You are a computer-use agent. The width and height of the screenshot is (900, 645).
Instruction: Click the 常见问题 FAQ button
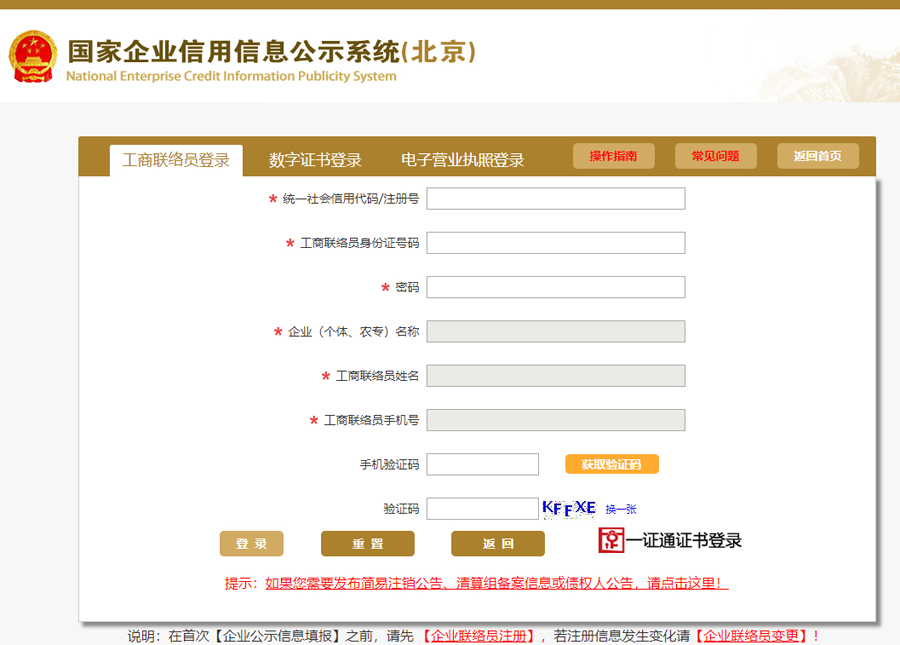click(716, 156)
